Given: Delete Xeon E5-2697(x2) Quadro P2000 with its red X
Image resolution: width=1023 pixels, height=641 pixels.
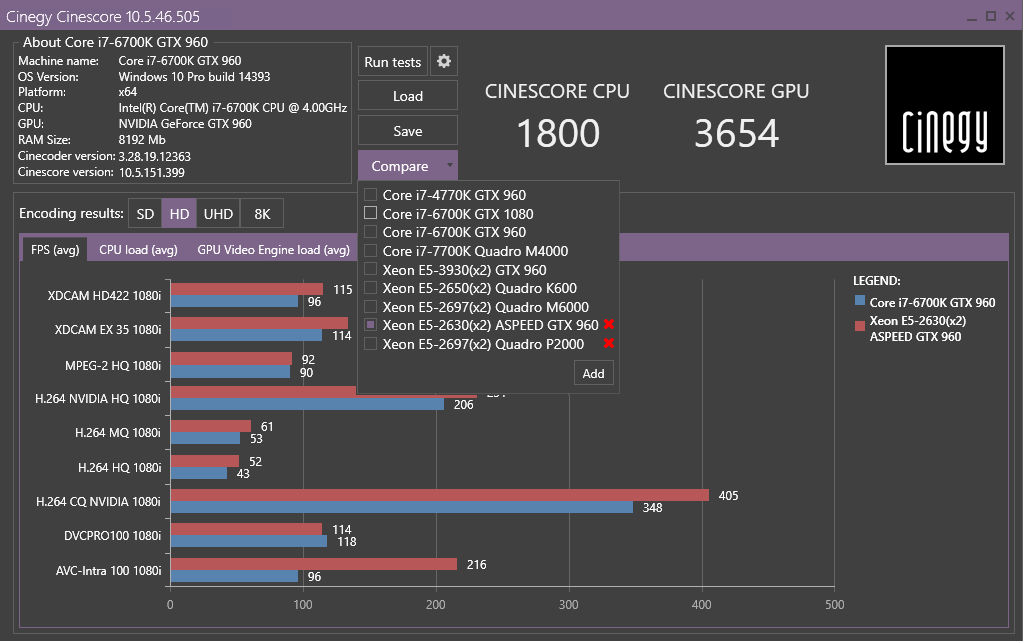Looking at the screenshot, I should click(609, 343).
